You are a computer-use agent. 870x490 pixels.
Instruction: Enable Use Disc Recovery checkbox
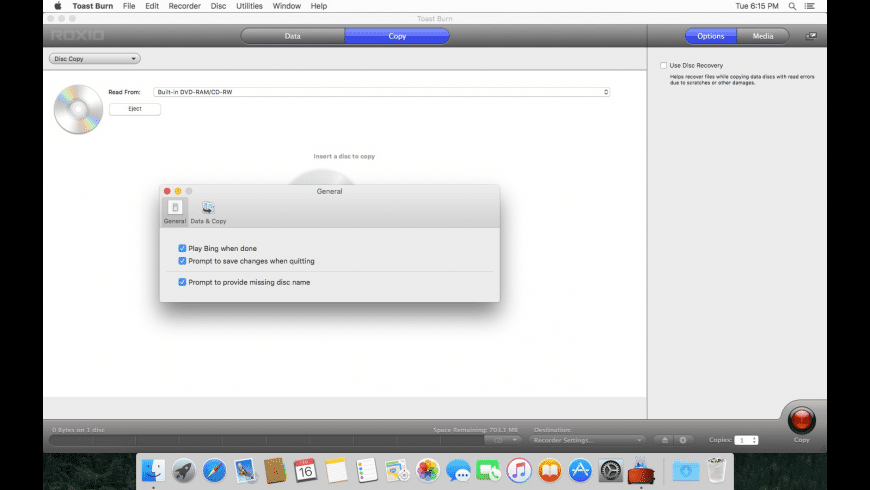[663, 65]
